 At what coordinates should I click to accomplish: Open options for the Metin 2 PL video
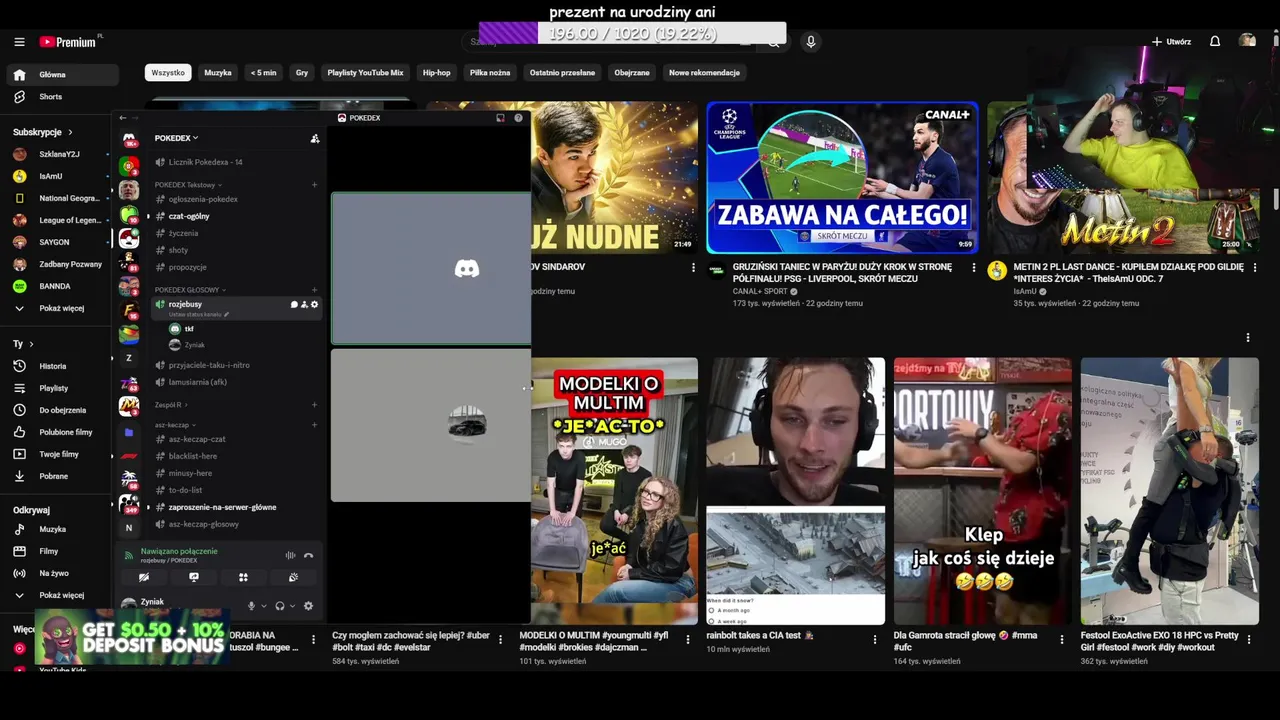pos(1255,268)
